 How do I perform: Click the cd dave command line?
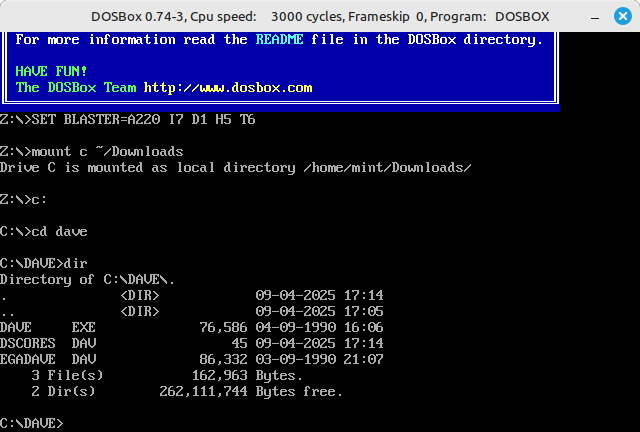point(44,232)
